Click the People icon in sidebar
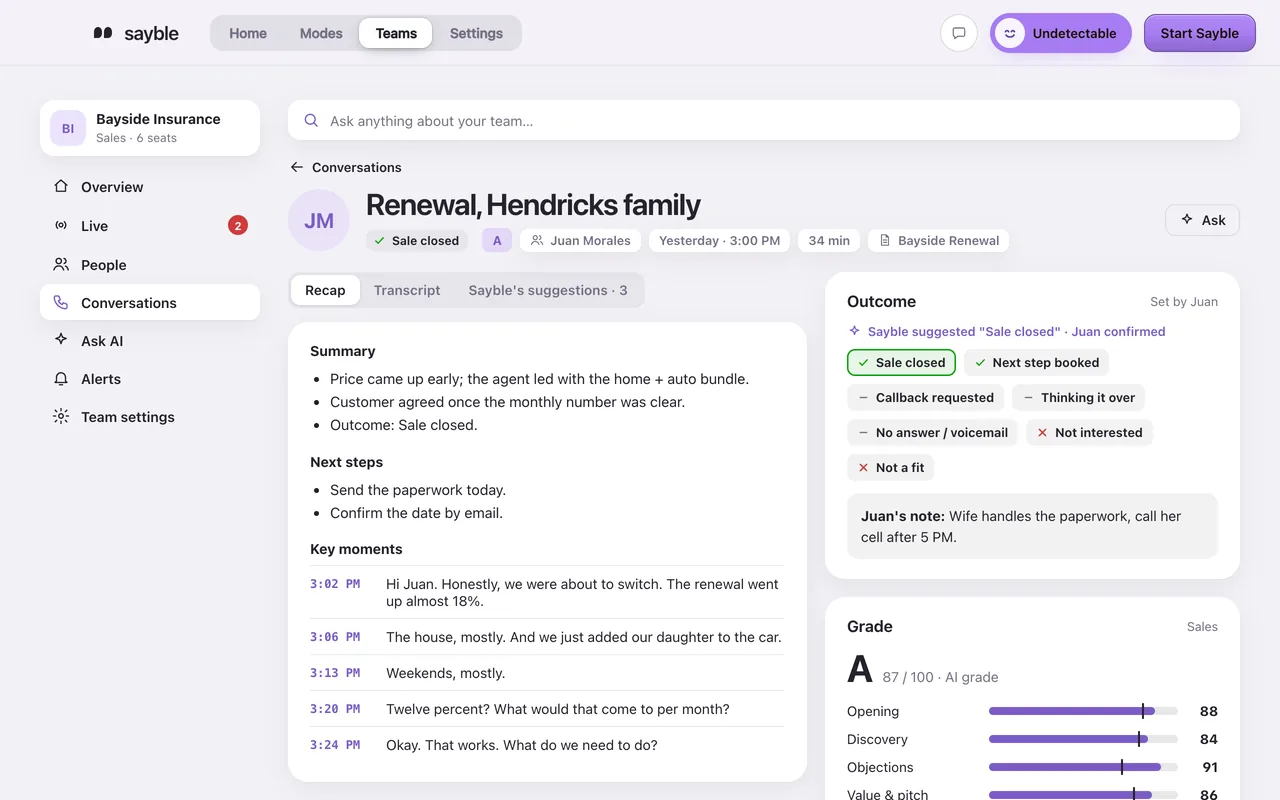The width and height of the screenshot is (1280, 800). pos(61,265)
